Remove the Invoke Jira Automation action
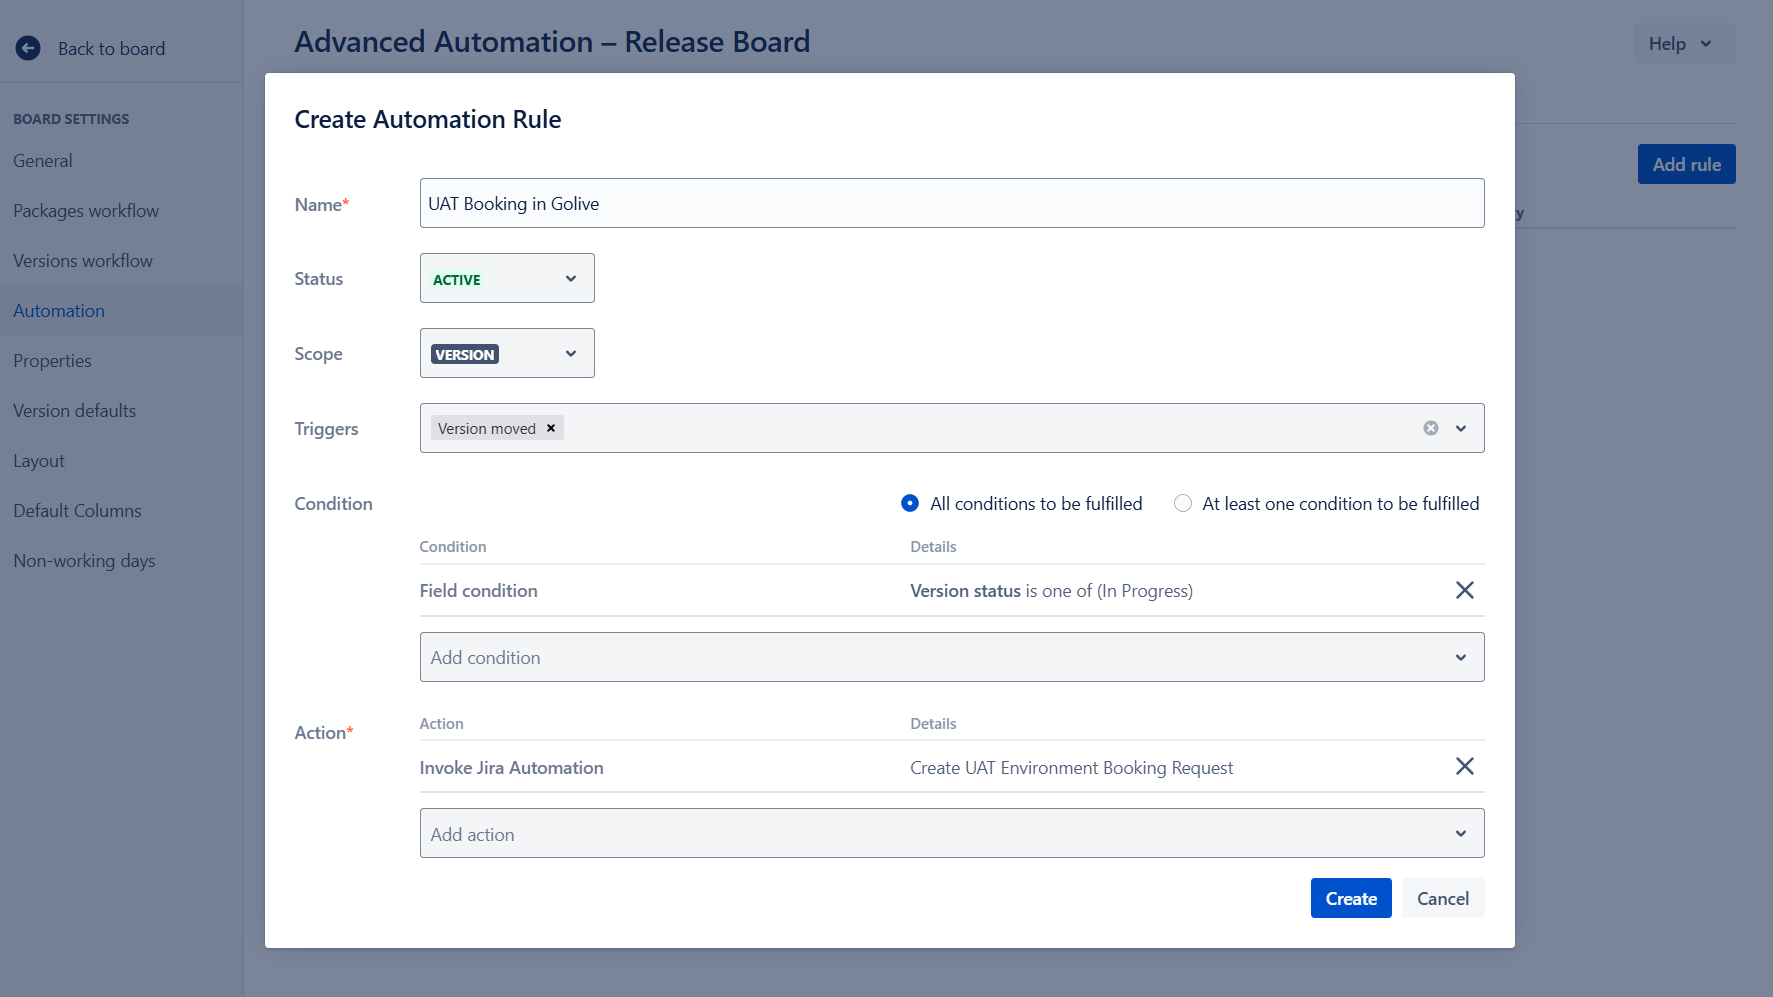 1464,767
